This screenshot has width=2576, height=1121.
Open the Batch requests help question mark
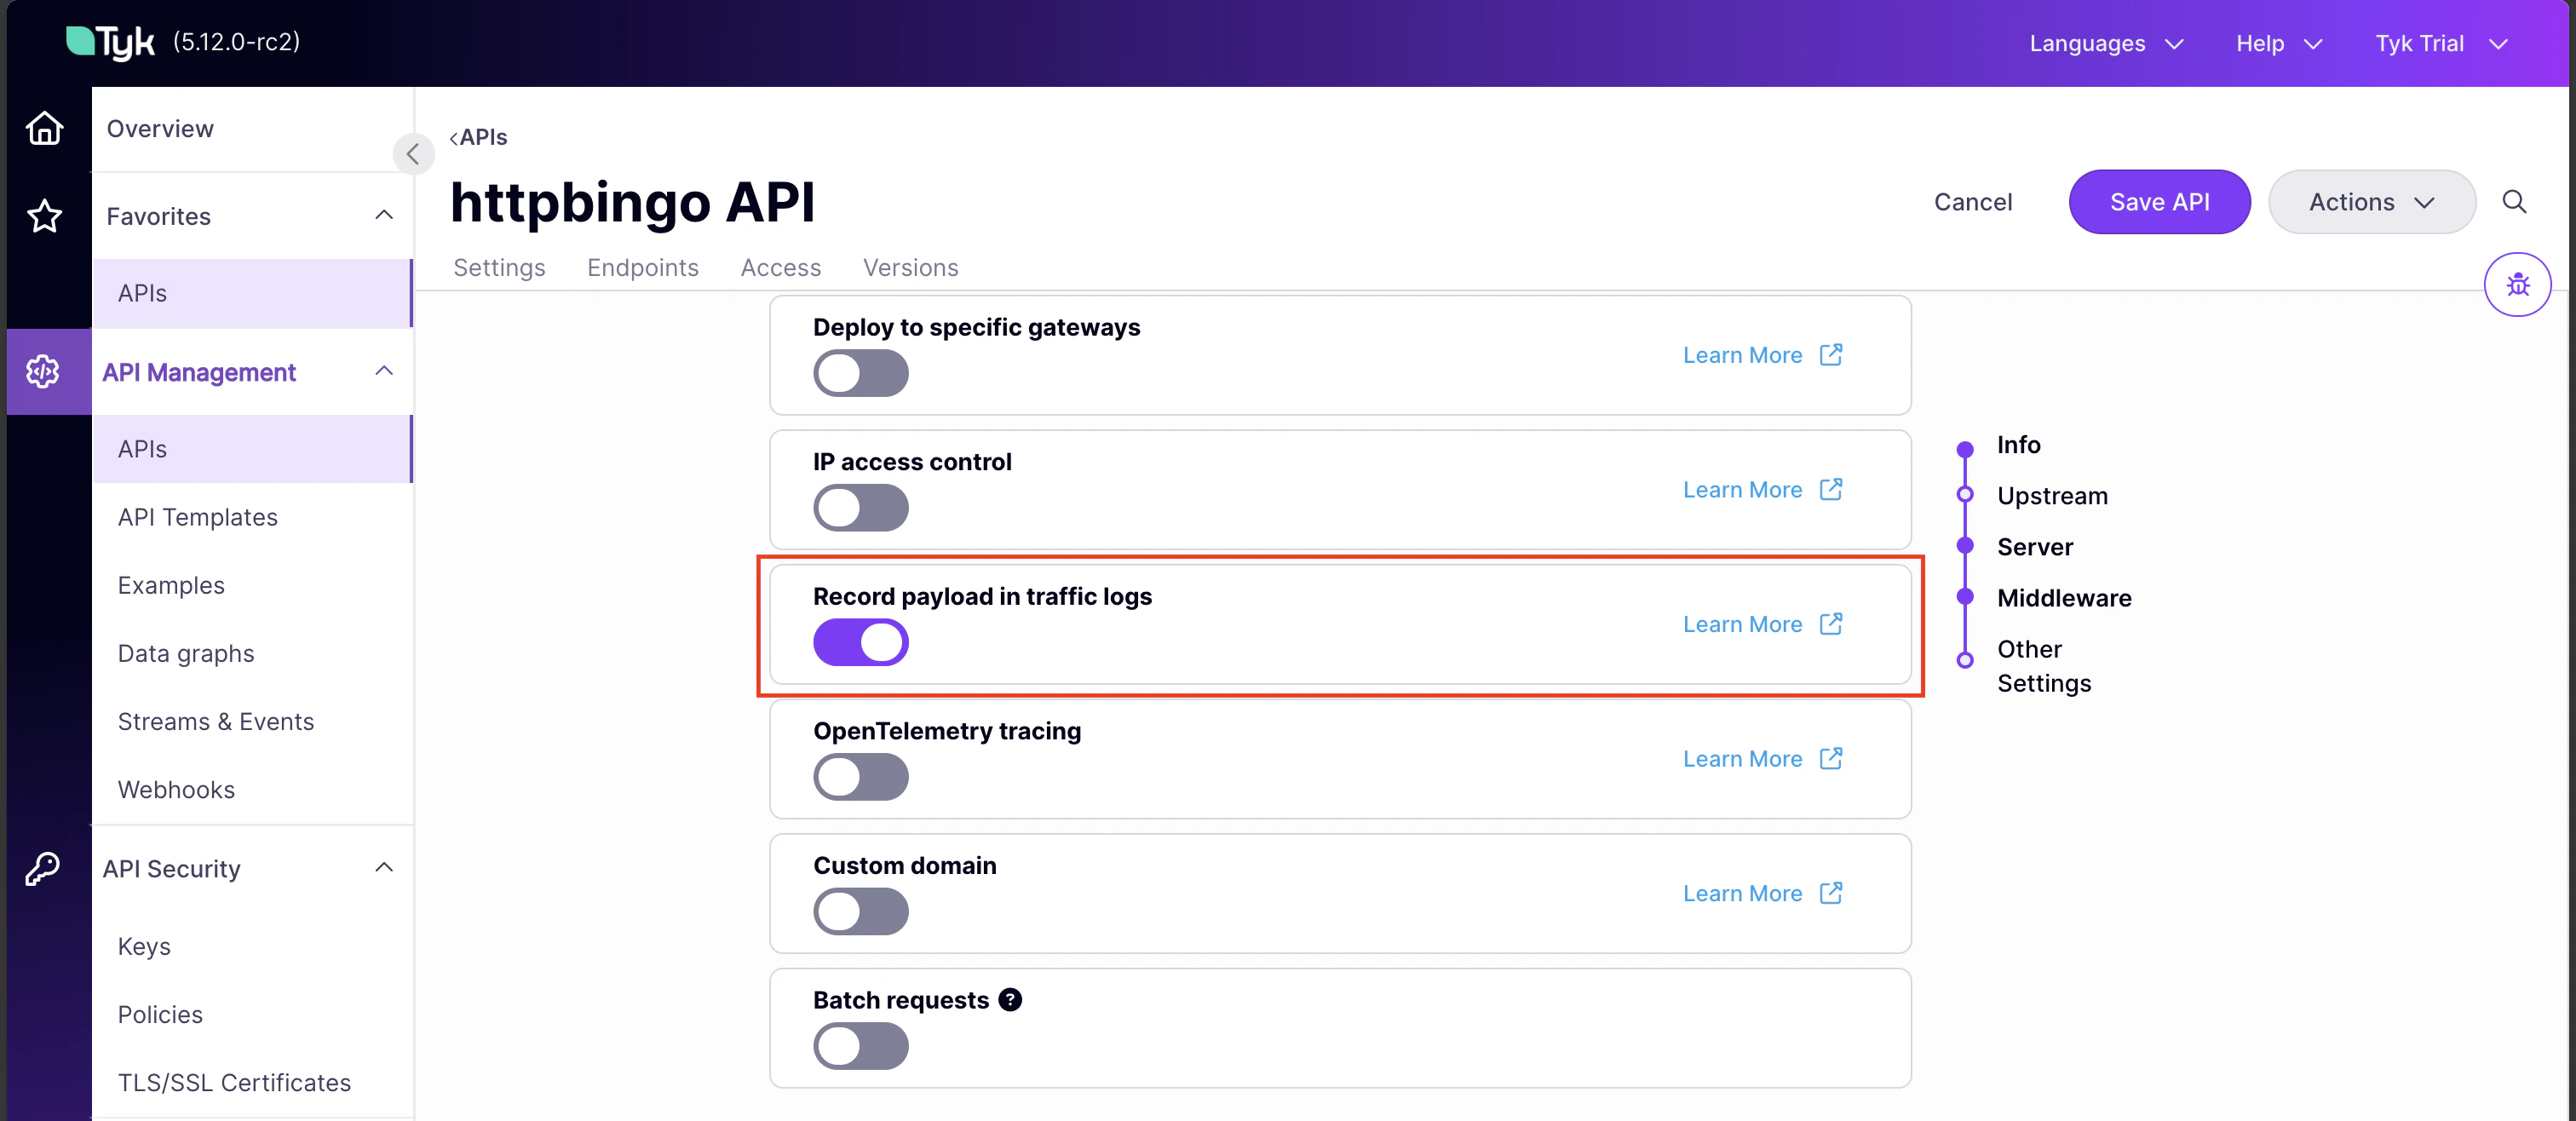[x=1011, y=999]
